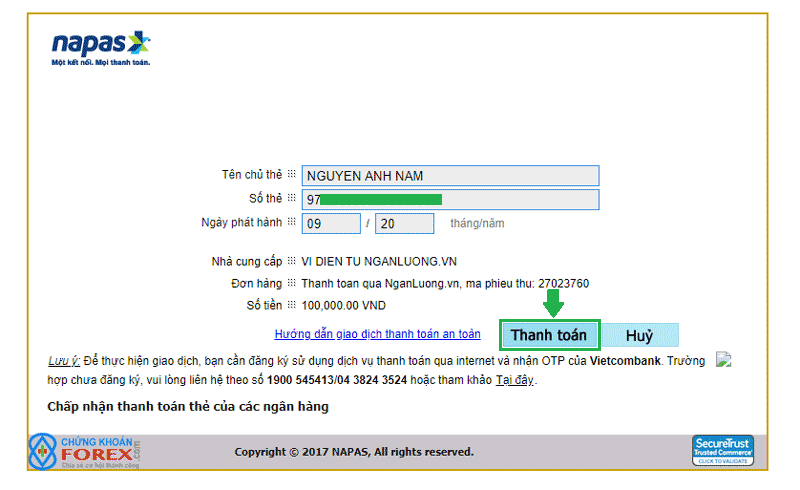The image size is (800, 490).
Task: Click the order text with ma phieu thu 27023760
Action: [445, 284]
